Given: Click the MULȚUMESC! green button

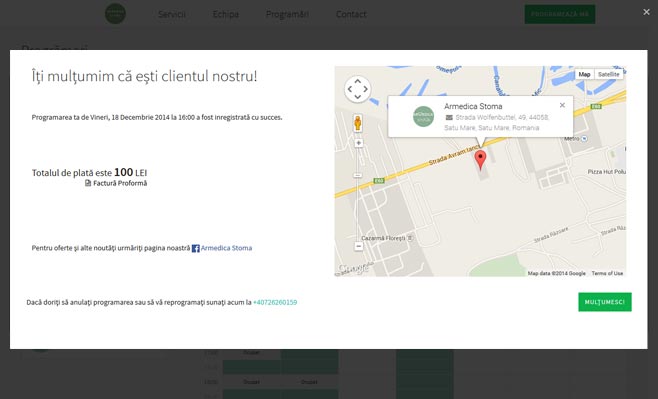Looking at the screenshot, I should click(x=605, y=302).
